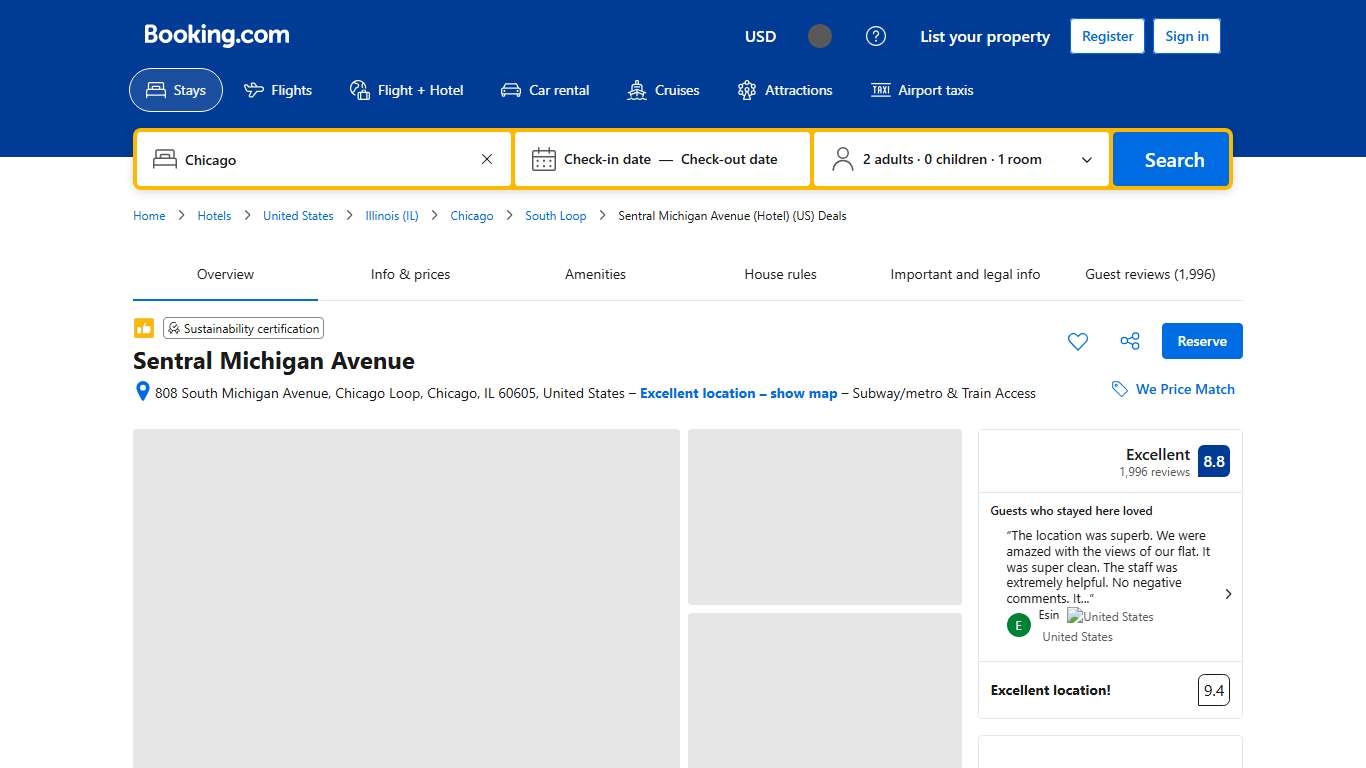Click the 8.8 Excellent rating badge
This screenshot has width=1366, height=768.
[x=1213, y=461]
